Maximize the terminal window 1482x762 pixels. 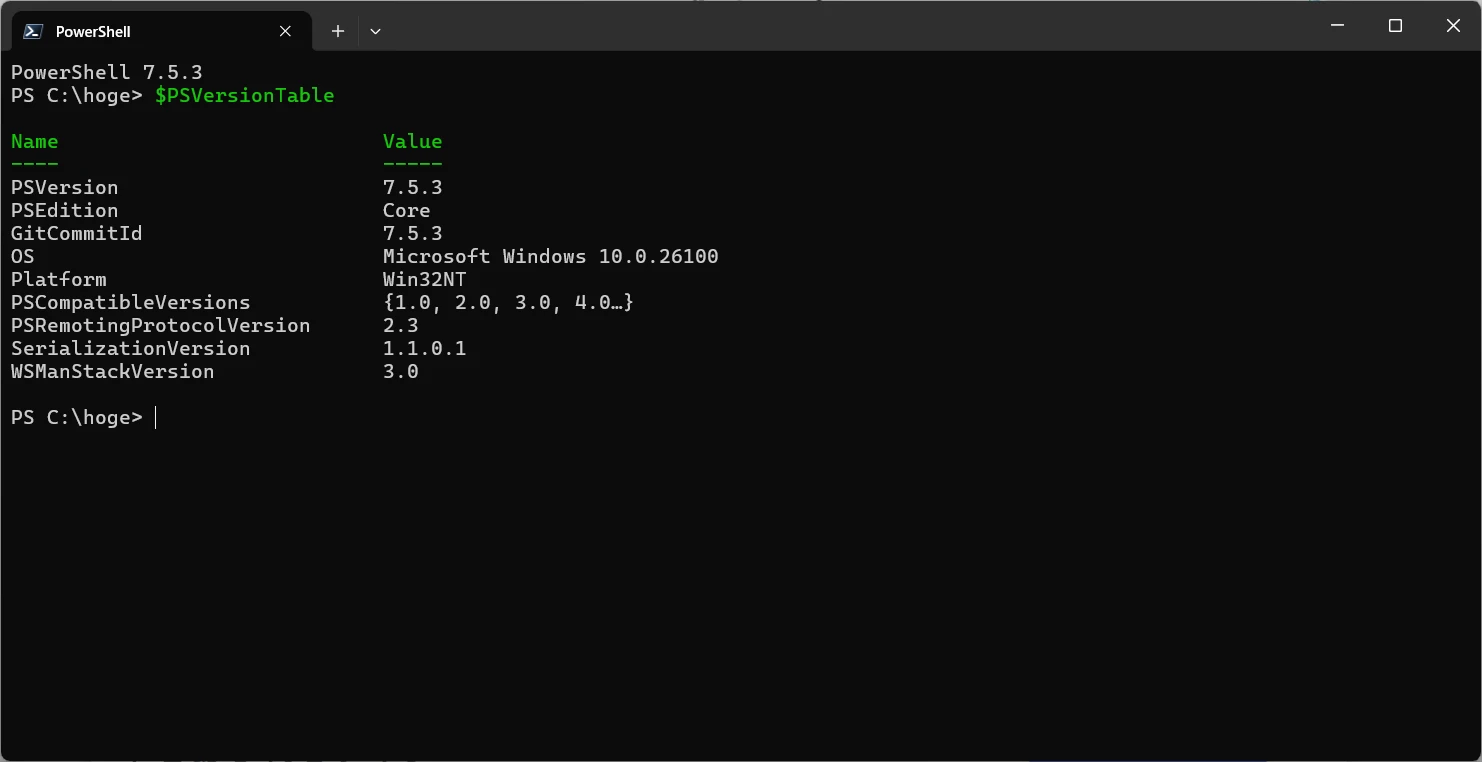coord(1395,26)
